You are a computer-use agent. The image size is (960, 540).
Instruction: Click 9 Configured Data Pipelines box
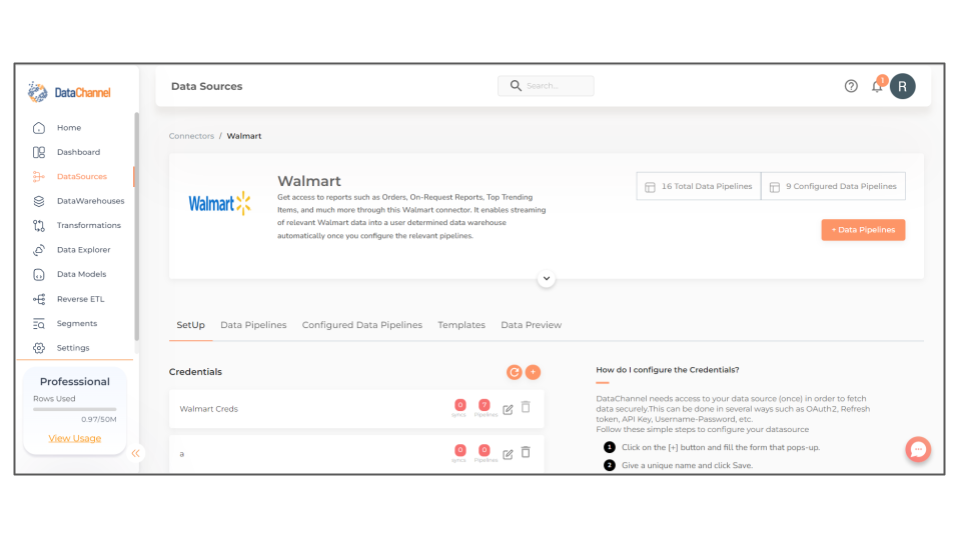click(x=833, y=186)
